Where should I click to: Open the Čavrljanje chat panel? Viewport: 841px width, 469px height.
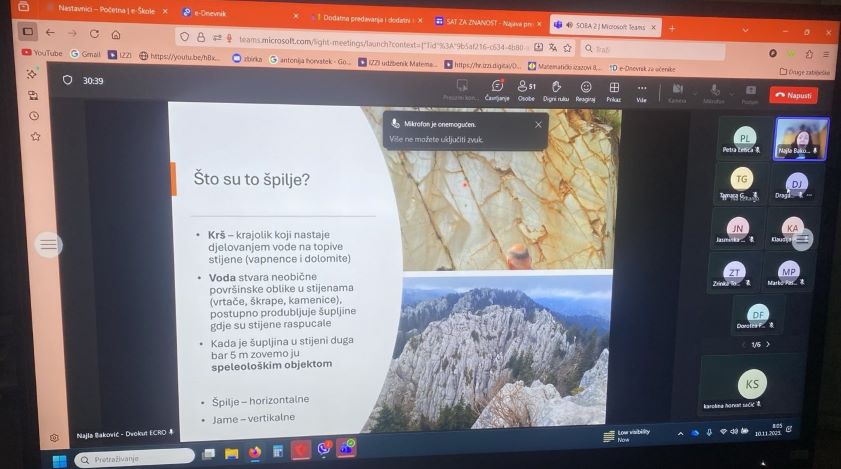coord(496,90)
